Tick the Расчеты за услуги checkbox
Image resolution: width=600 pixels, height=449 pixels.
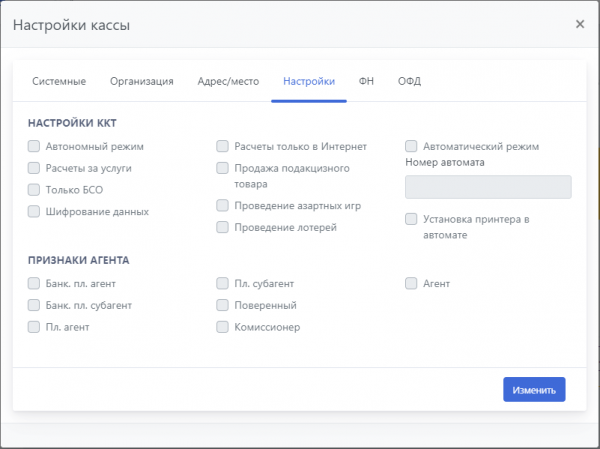34,168
